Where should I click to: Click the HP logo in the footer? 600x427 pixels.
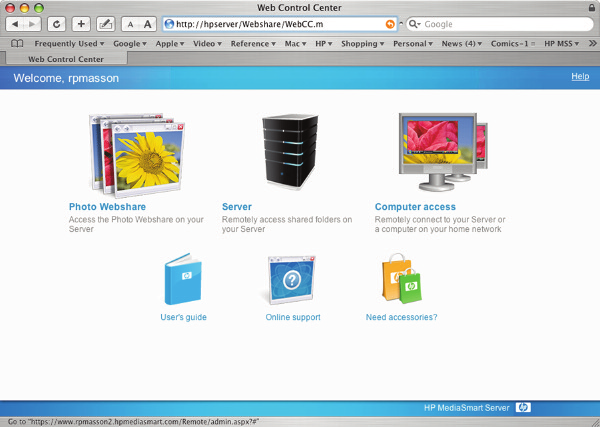pyautogui.click(x=523, y=407)
